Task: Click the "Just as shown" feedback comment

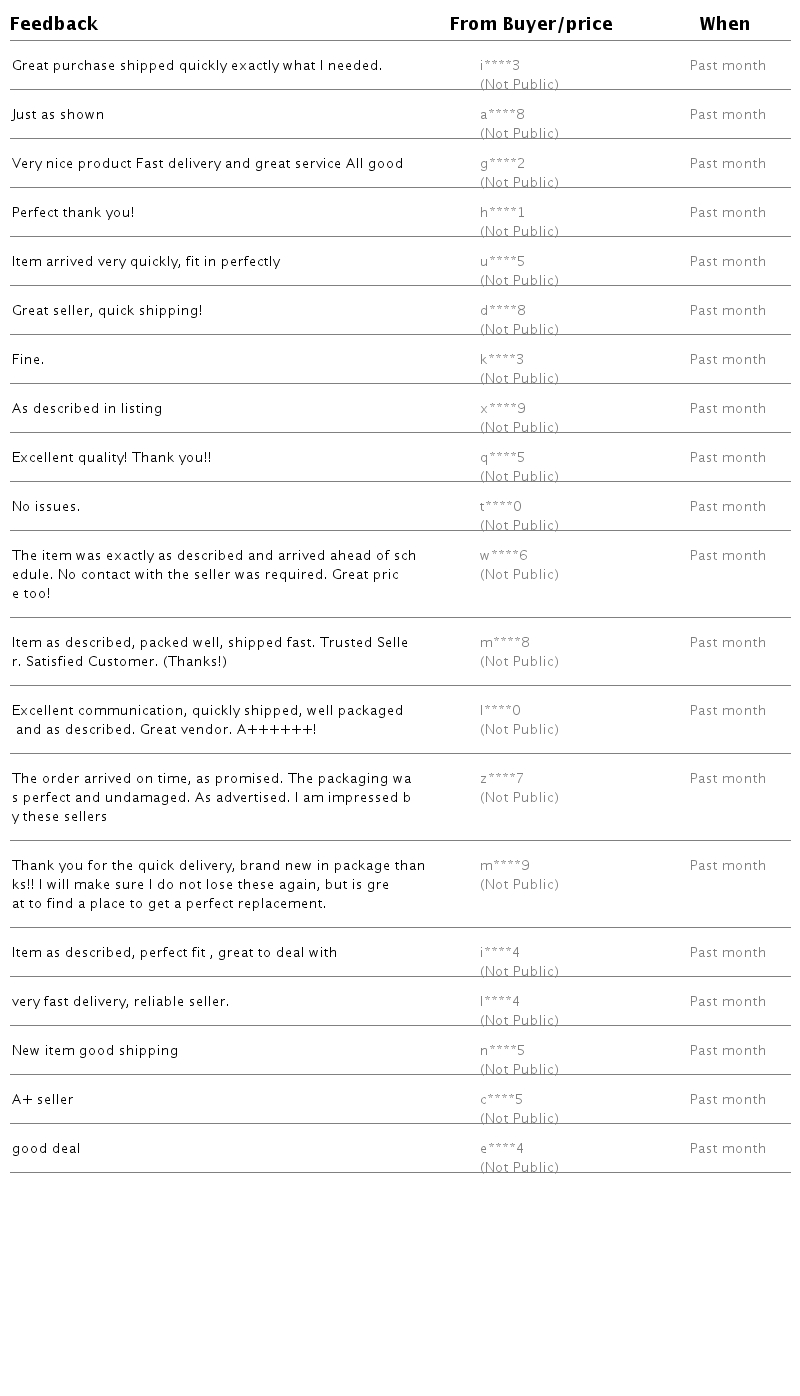Action: pyautogui.click(x=58, y=115)
